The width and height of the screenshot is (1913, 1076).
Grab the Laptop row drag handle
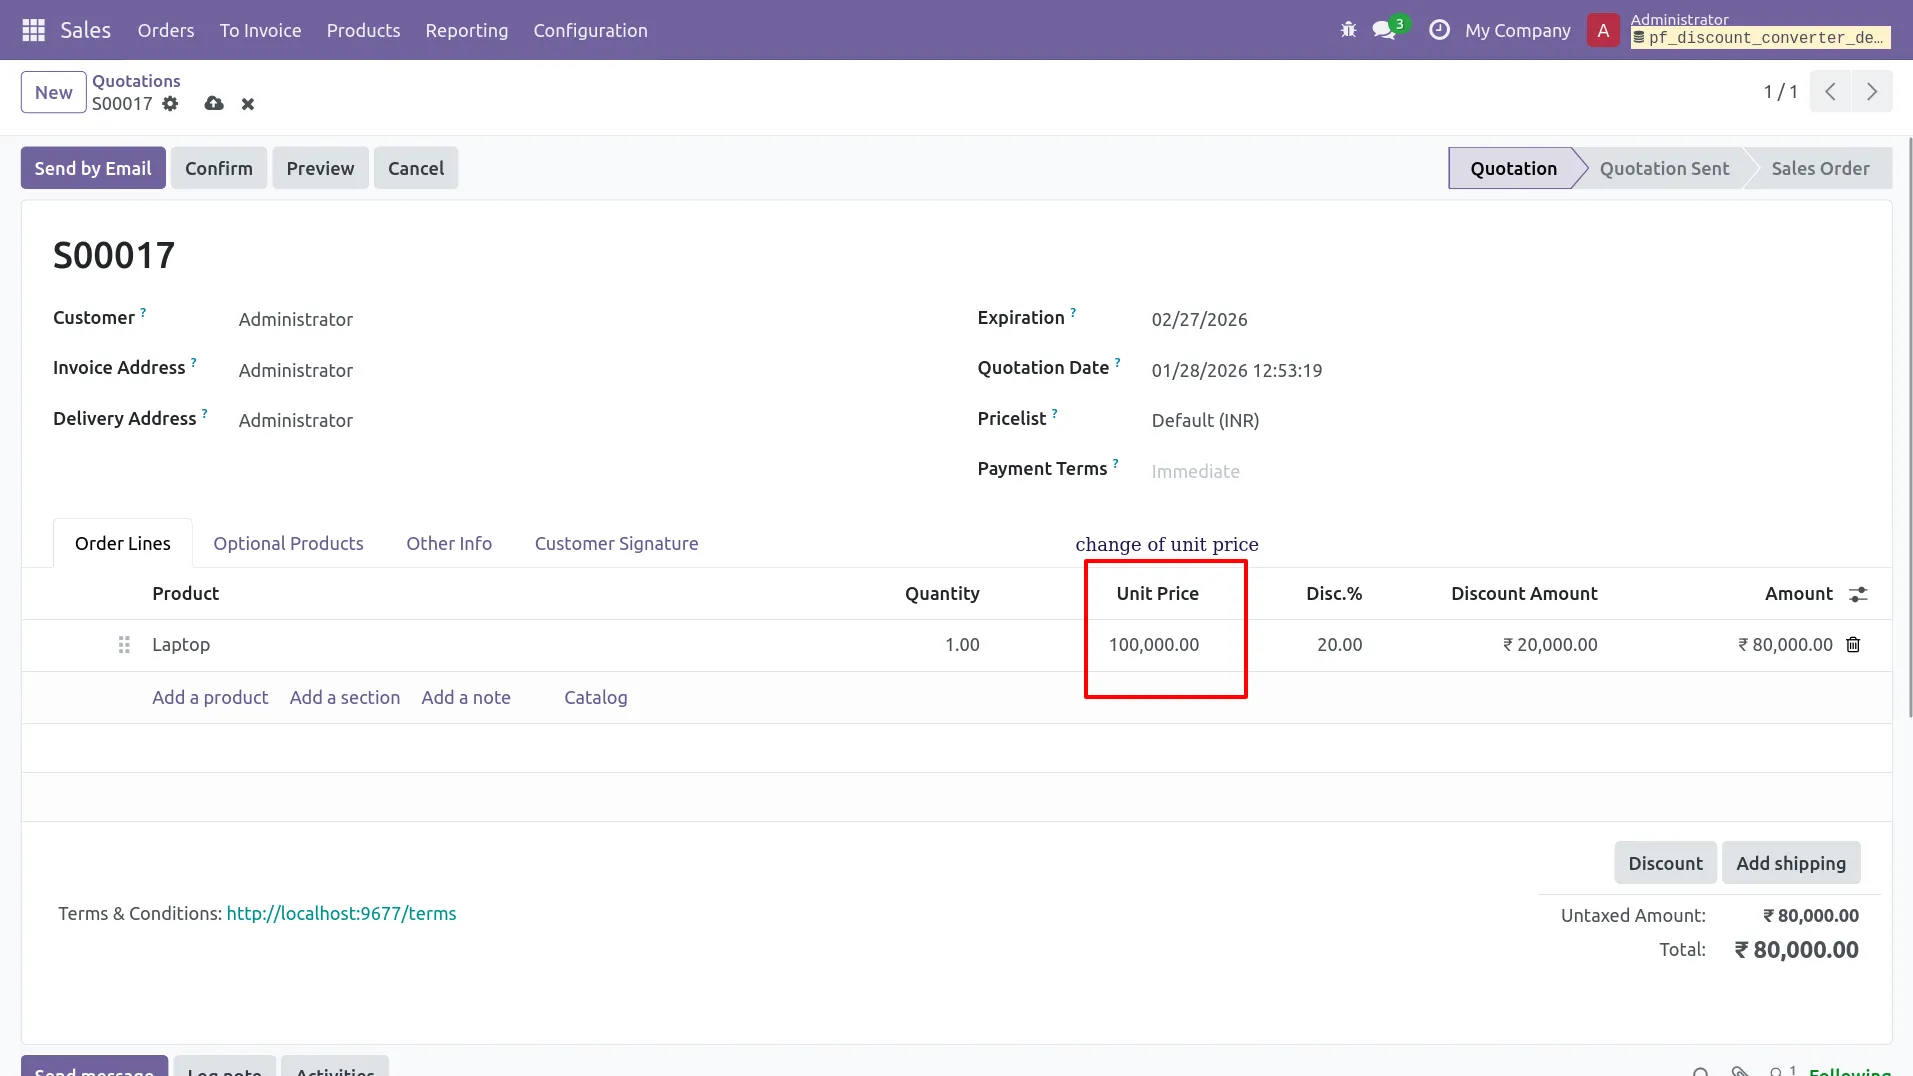coord(124,645)
